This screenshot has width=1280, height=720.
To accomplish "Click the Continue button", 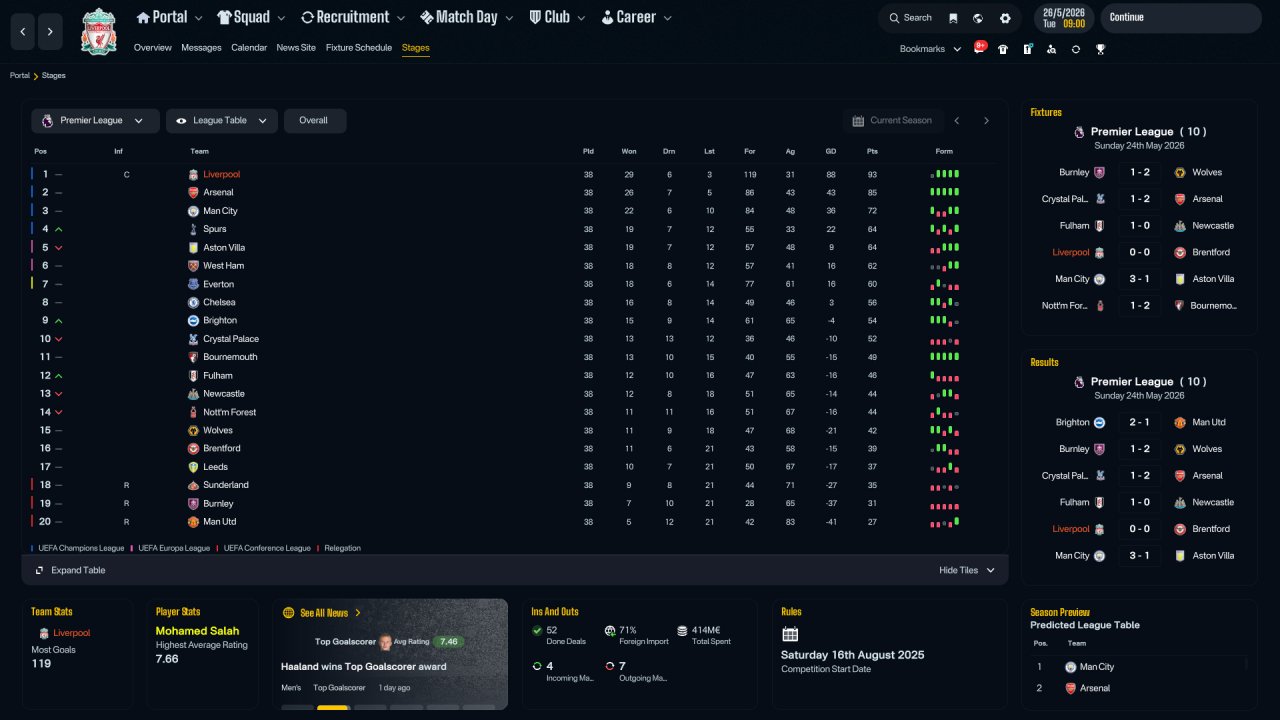I will (1181, 18).
